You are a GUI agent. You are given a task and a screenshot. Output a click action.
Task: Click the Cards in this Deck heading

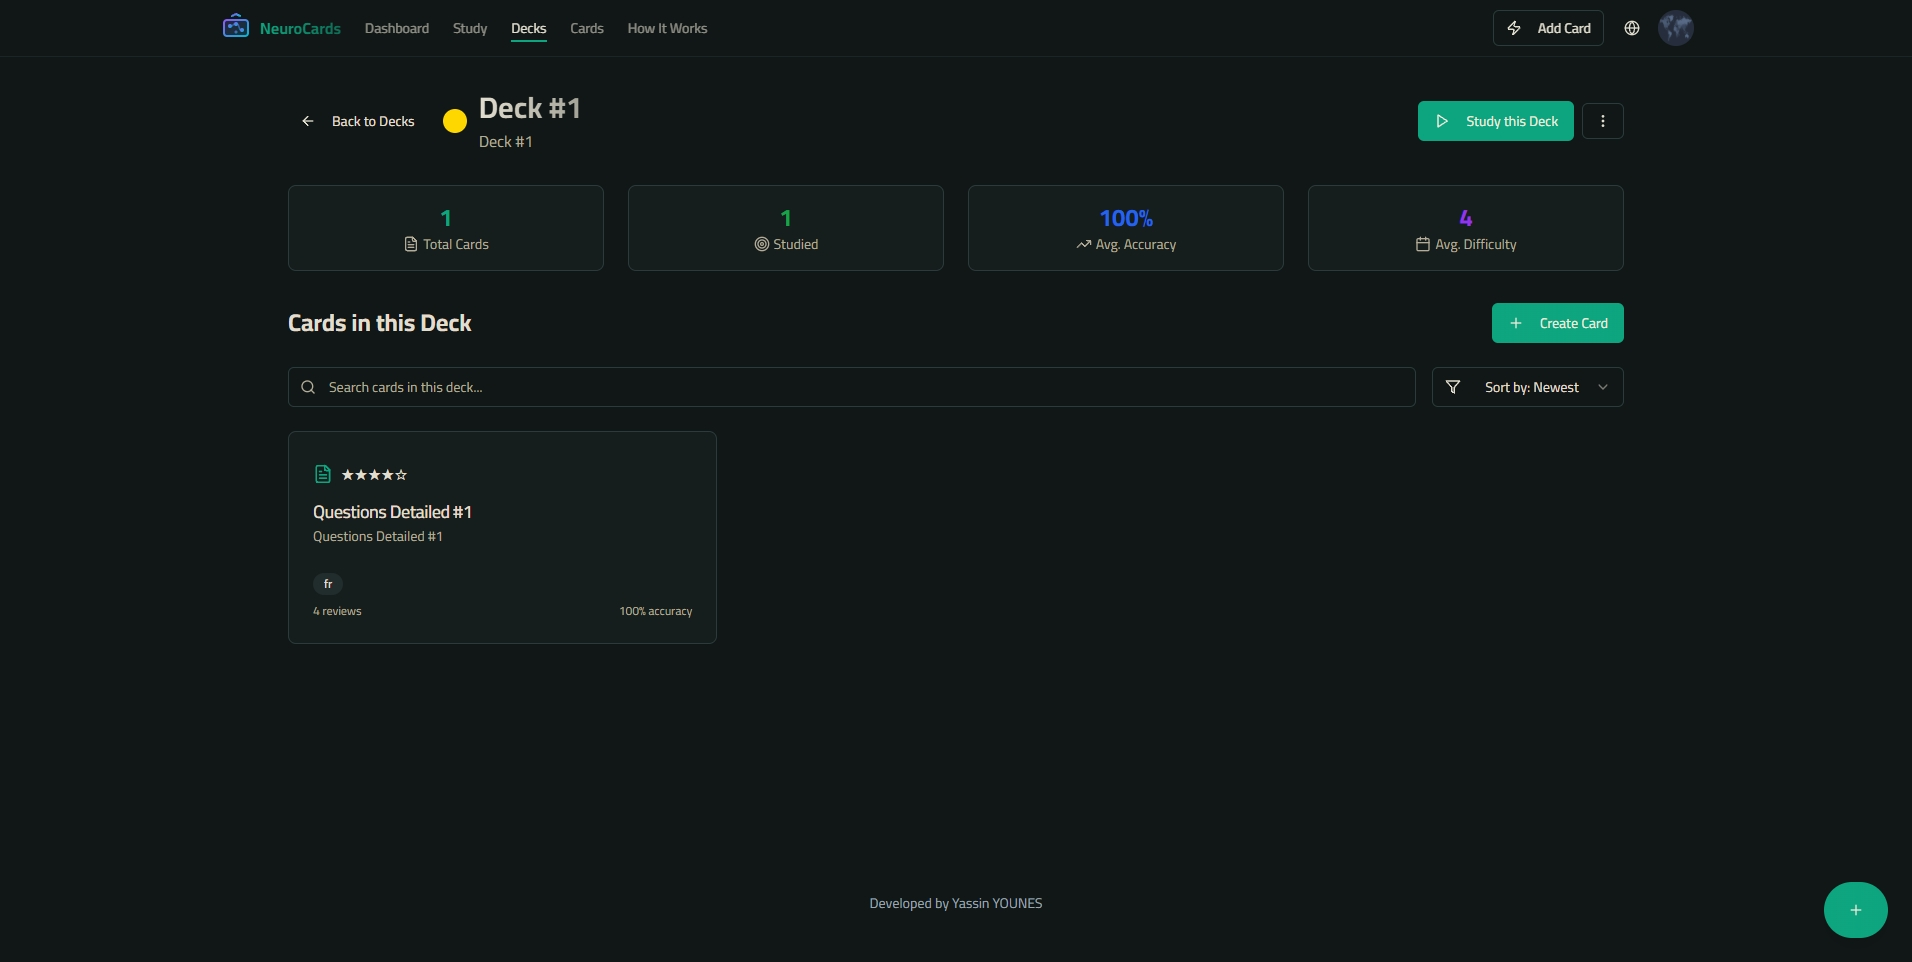pos(380,323)
